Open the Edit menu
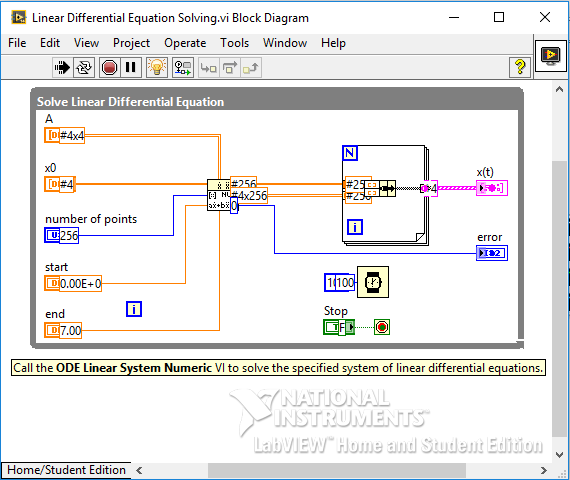Screen dimensions: 570x480 (x=50, y=43)
